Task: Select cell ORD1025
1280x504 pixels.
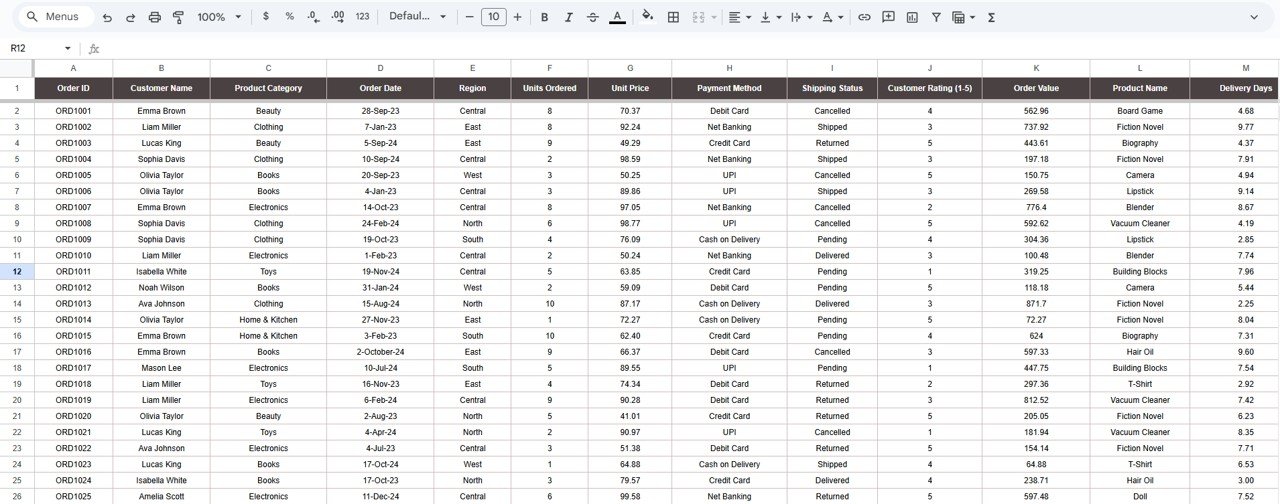Action: point(73,496)
